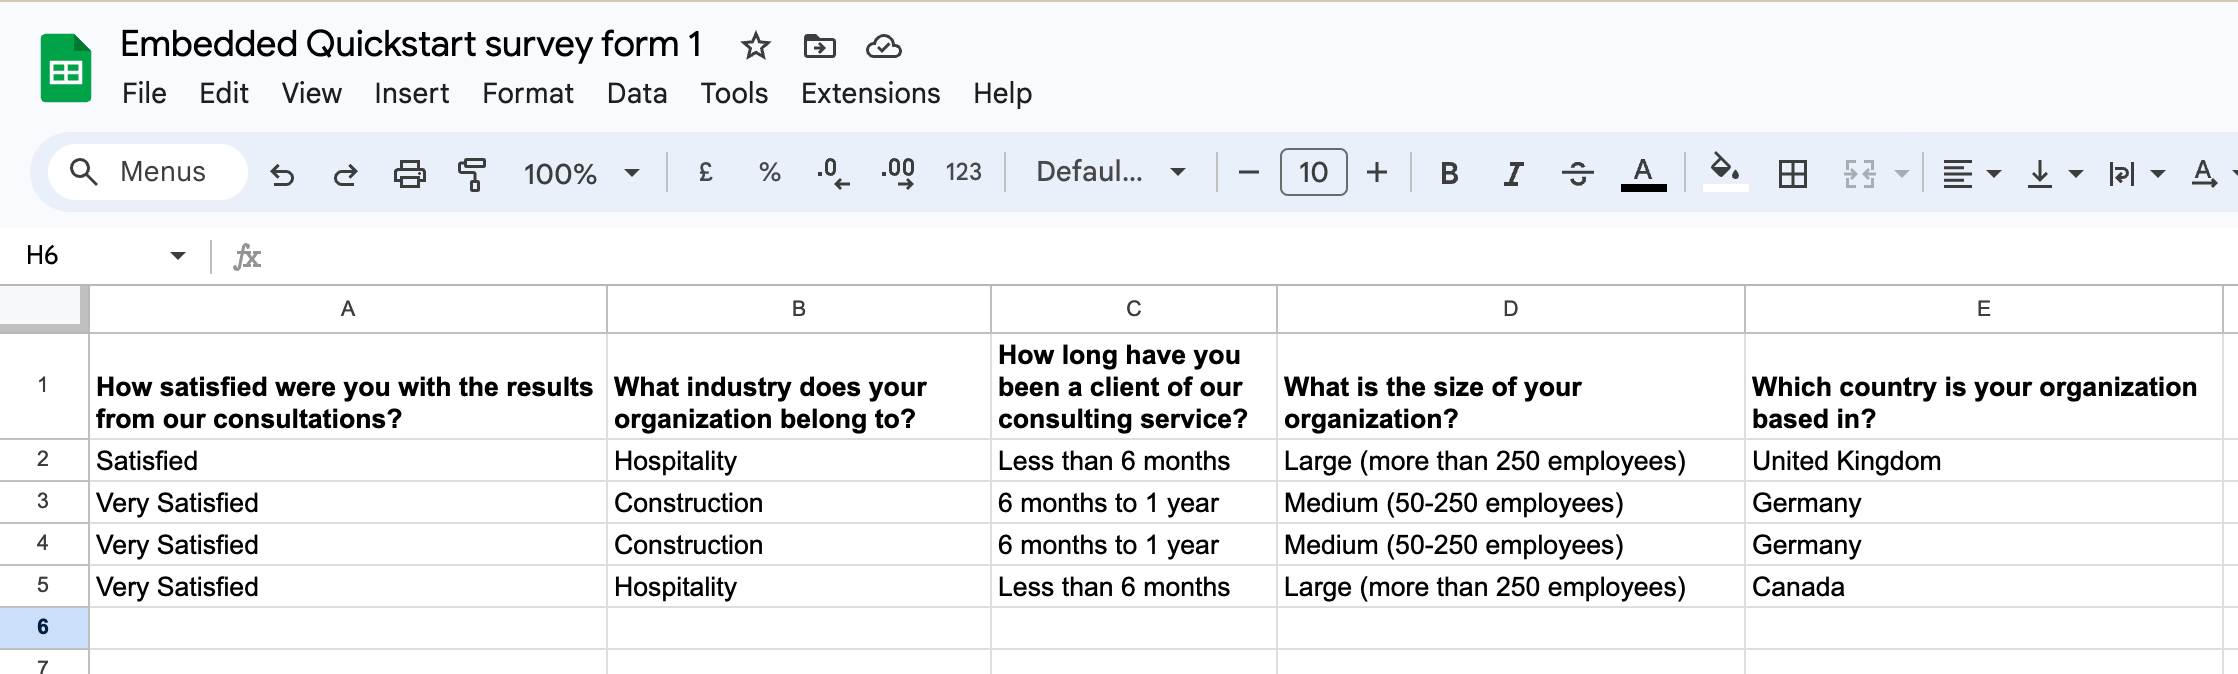This screenshot has height=674, width=2238.
Task: Star the spreadsheet
Action: [x=754, y=46]
